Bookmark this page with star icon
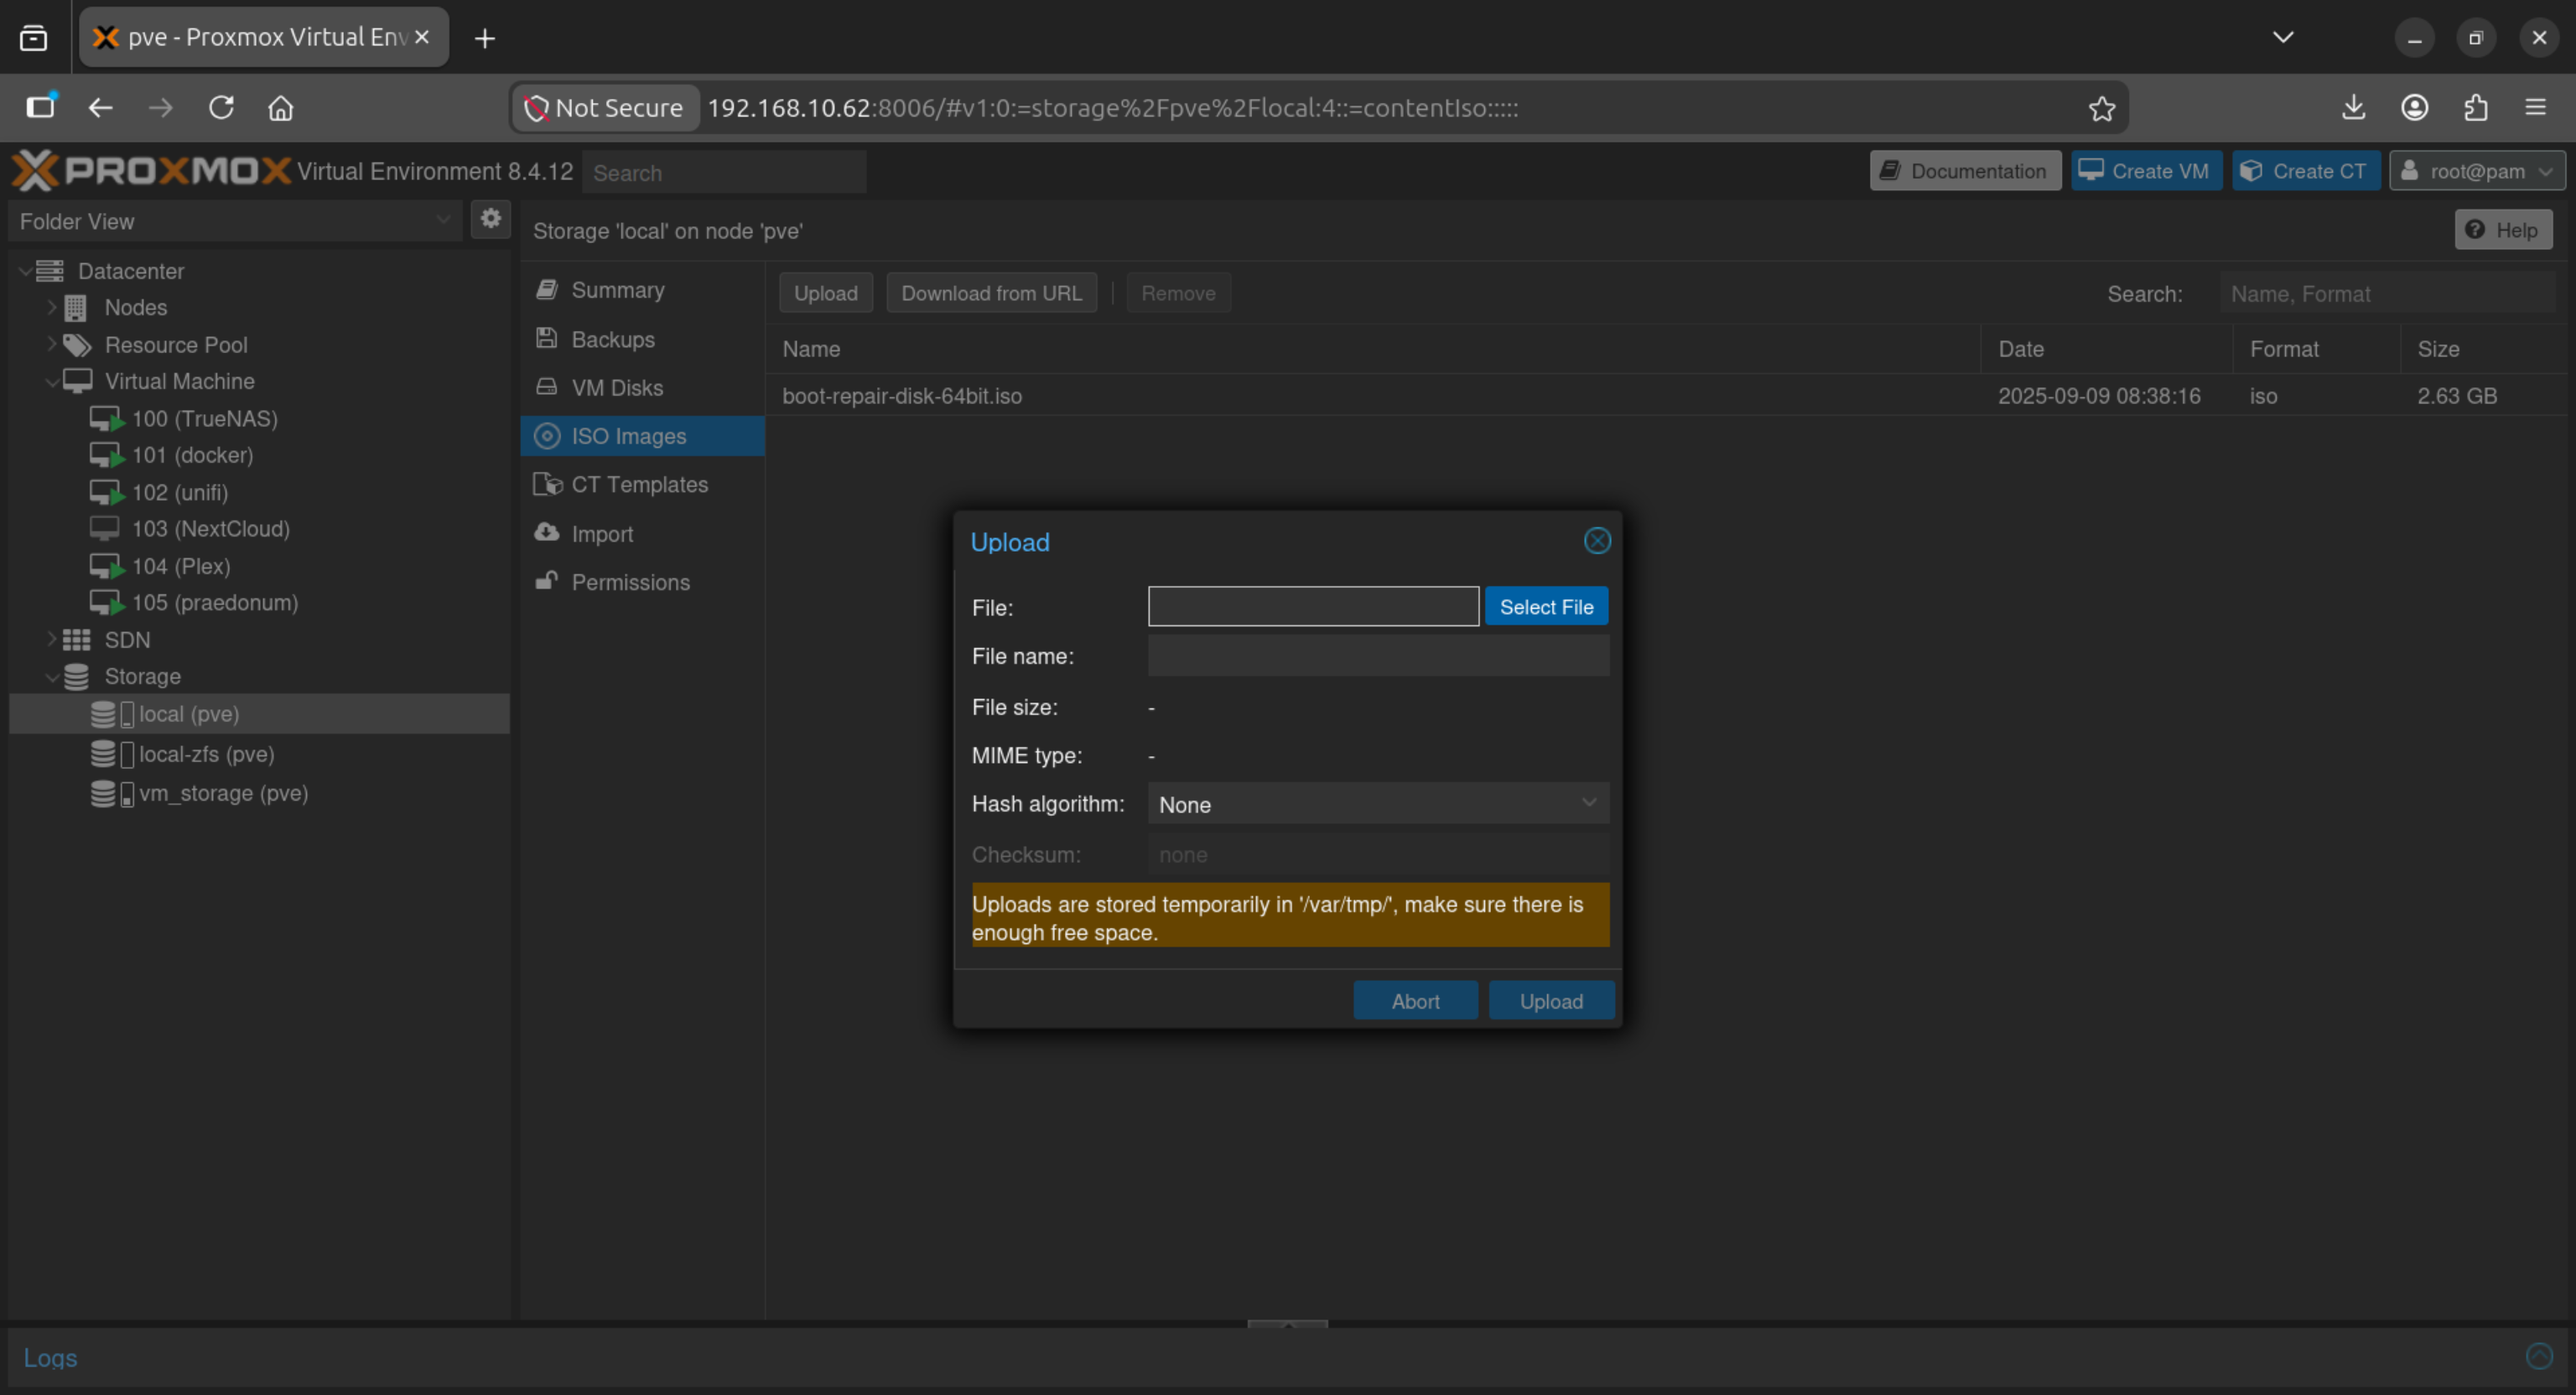Image resolution: width=2576 pixels, height=1395 pixels. (x=2101, y=108)
